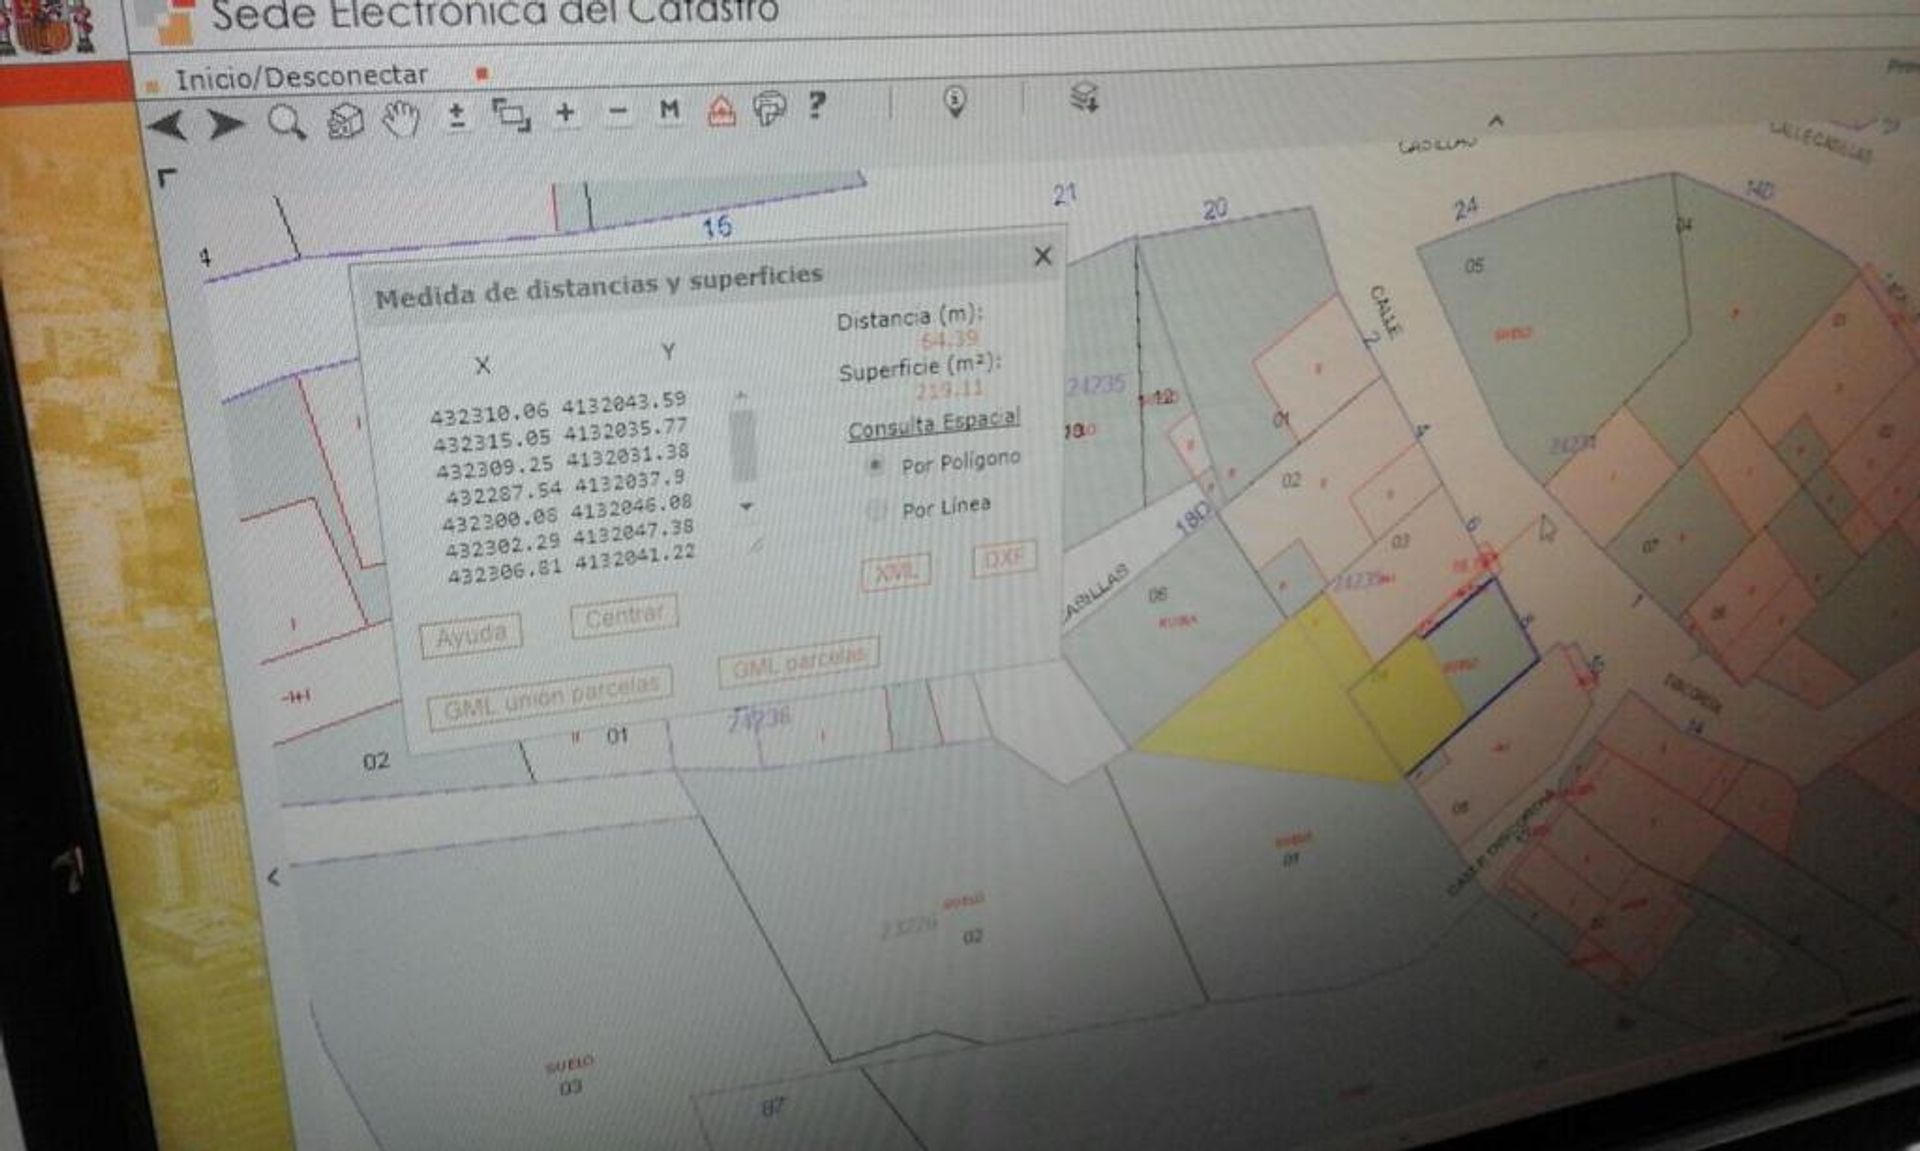Zoom out with the minus icon

point(619,111)
